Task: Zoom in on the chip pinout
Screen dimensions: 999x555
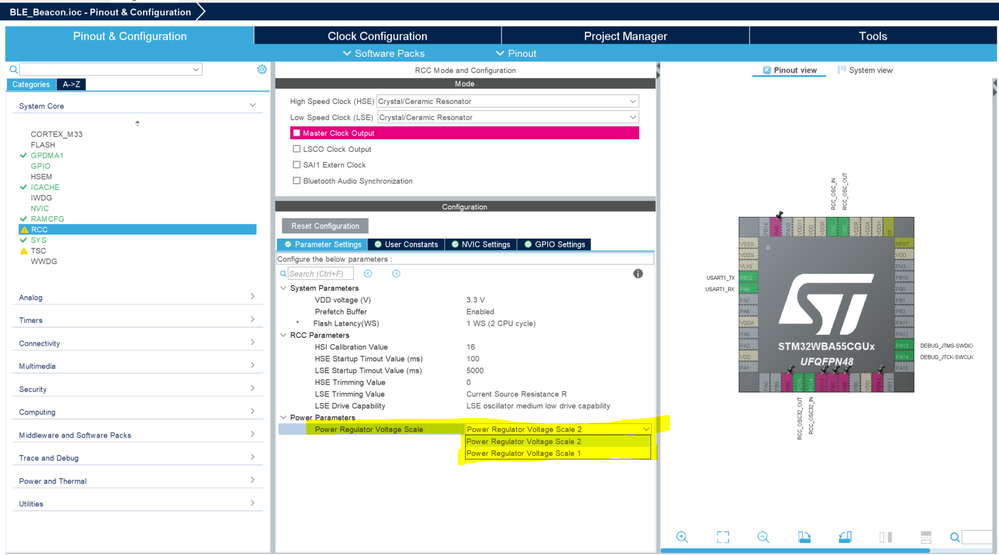Action: 682,537
